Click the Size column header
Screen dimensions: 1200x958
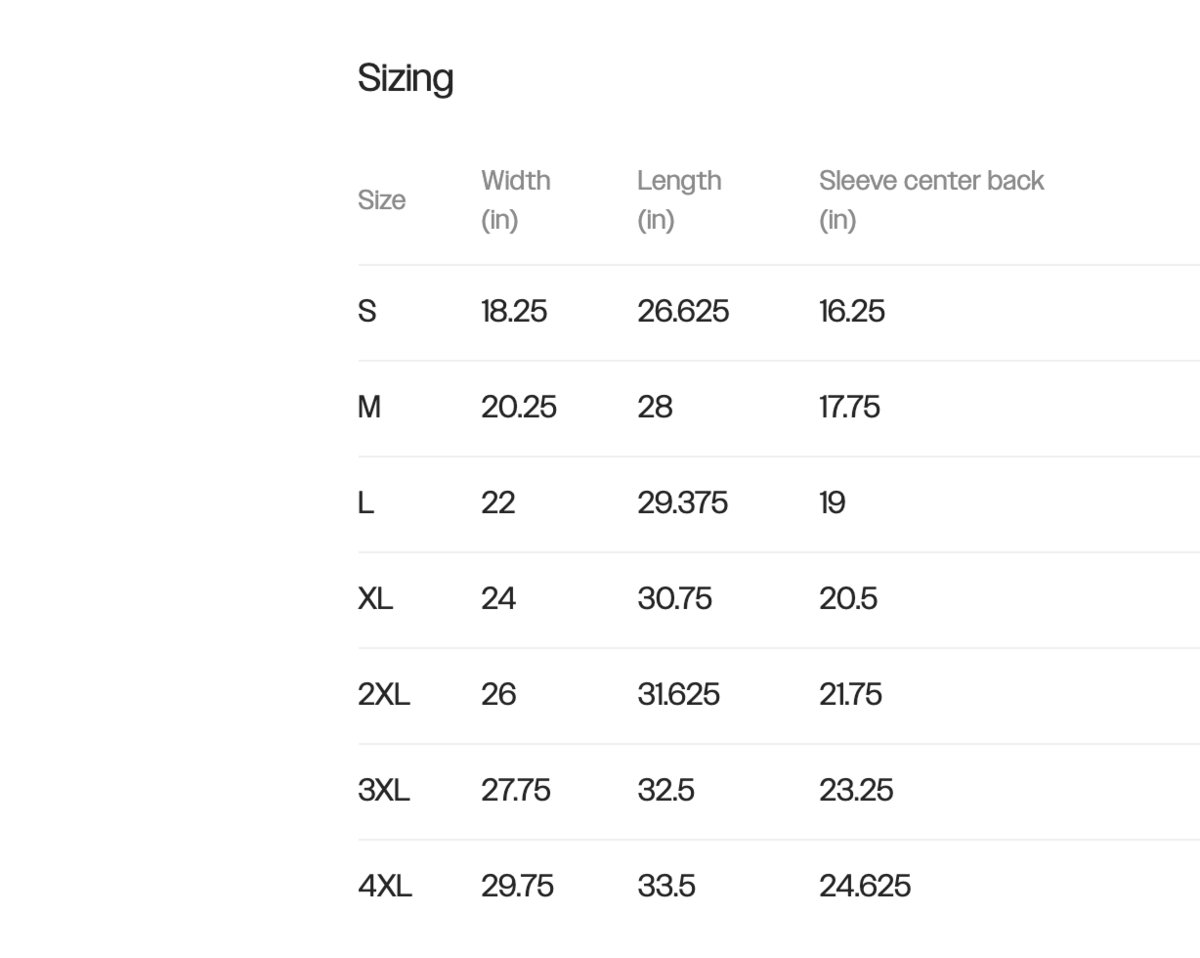point(382,200)
